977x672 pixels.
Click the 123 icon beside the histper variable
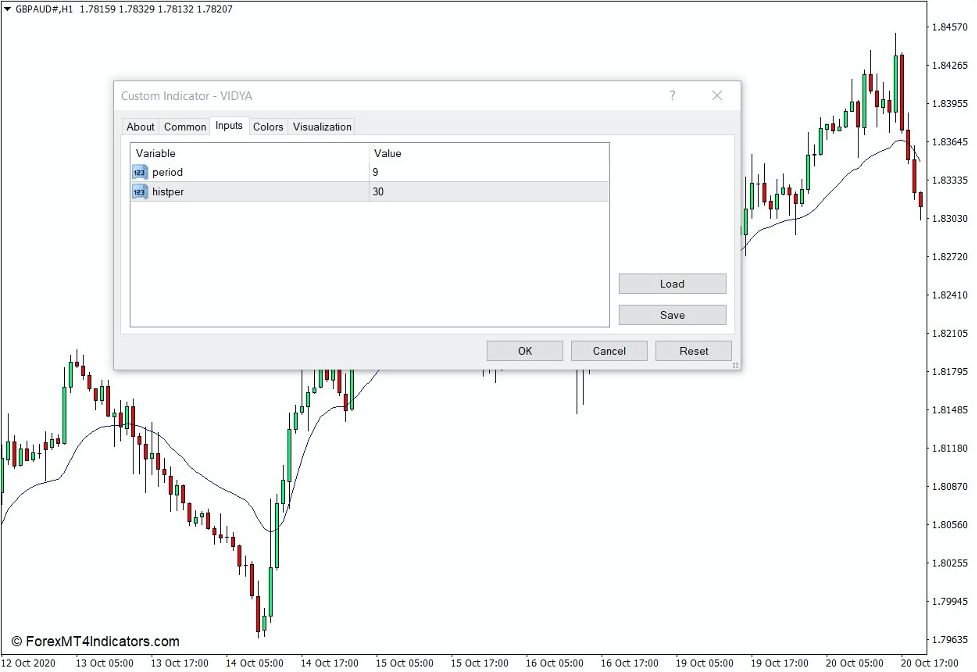(x=139, y=192)
